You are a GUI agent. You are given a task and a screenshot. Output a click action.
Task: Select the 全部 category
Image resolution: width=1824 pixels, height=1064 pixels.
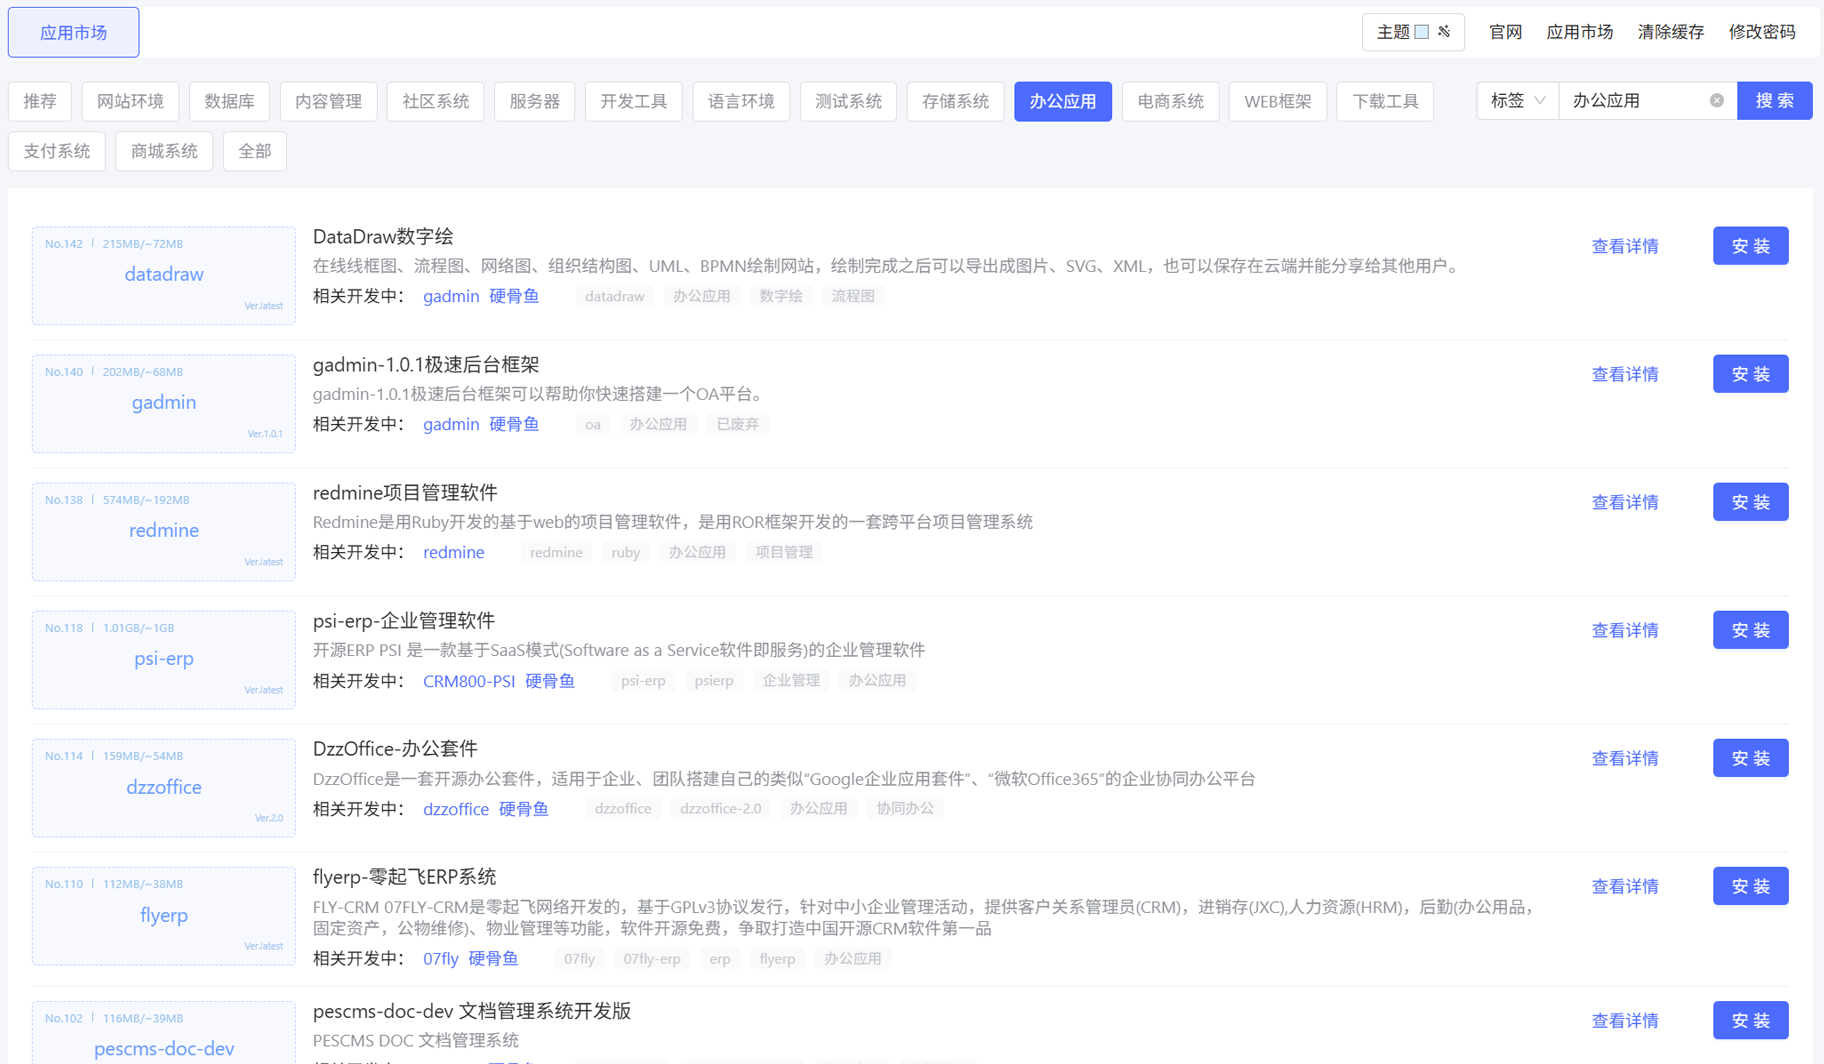tap(255, 151)
